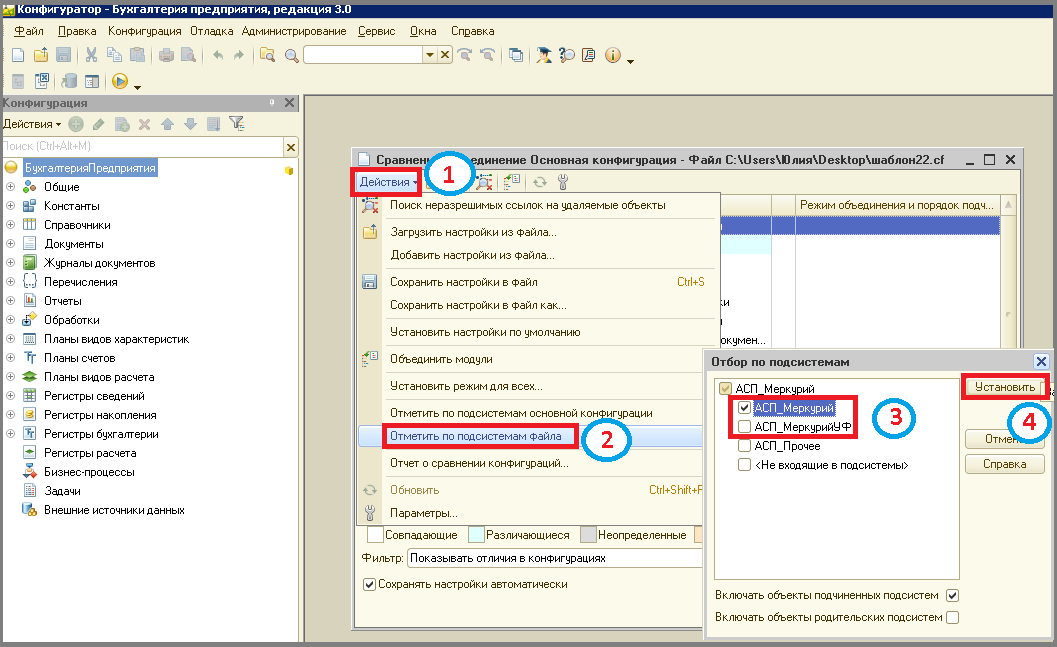This screenshot has width=1057, height=647.
Task: Click the Update database configuration icon
Action: point(68,82)
